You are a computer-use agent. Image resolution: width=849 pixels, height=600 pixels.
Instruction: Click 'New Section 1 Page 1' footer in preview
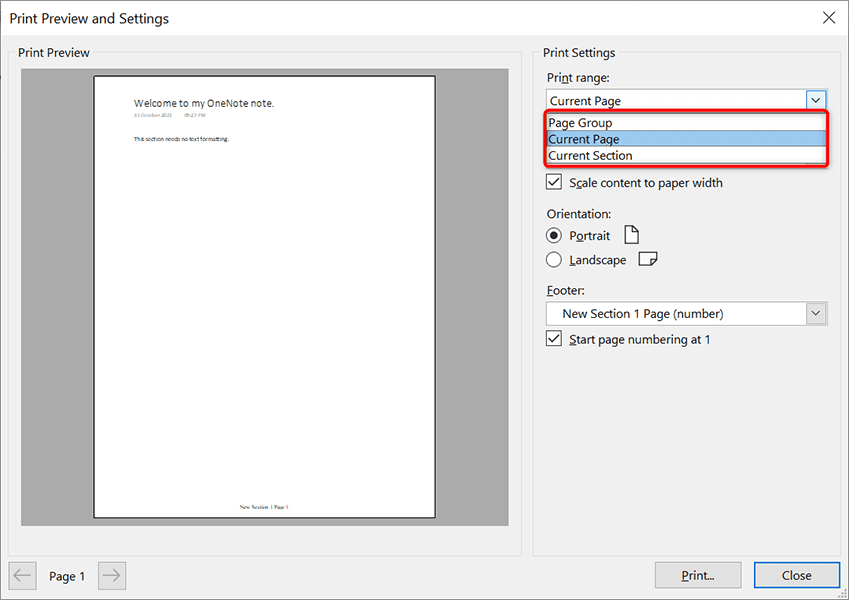[264, 507]
